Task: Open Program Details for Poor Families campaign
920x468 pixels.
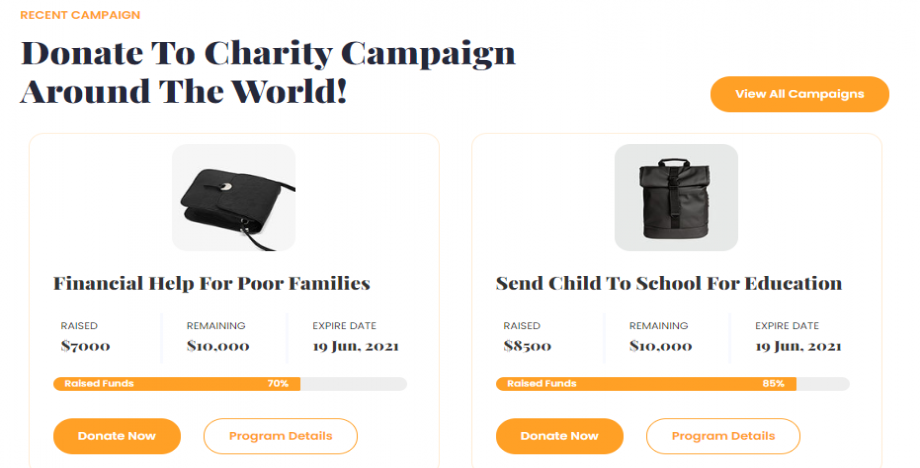Action: click(280, 436)
